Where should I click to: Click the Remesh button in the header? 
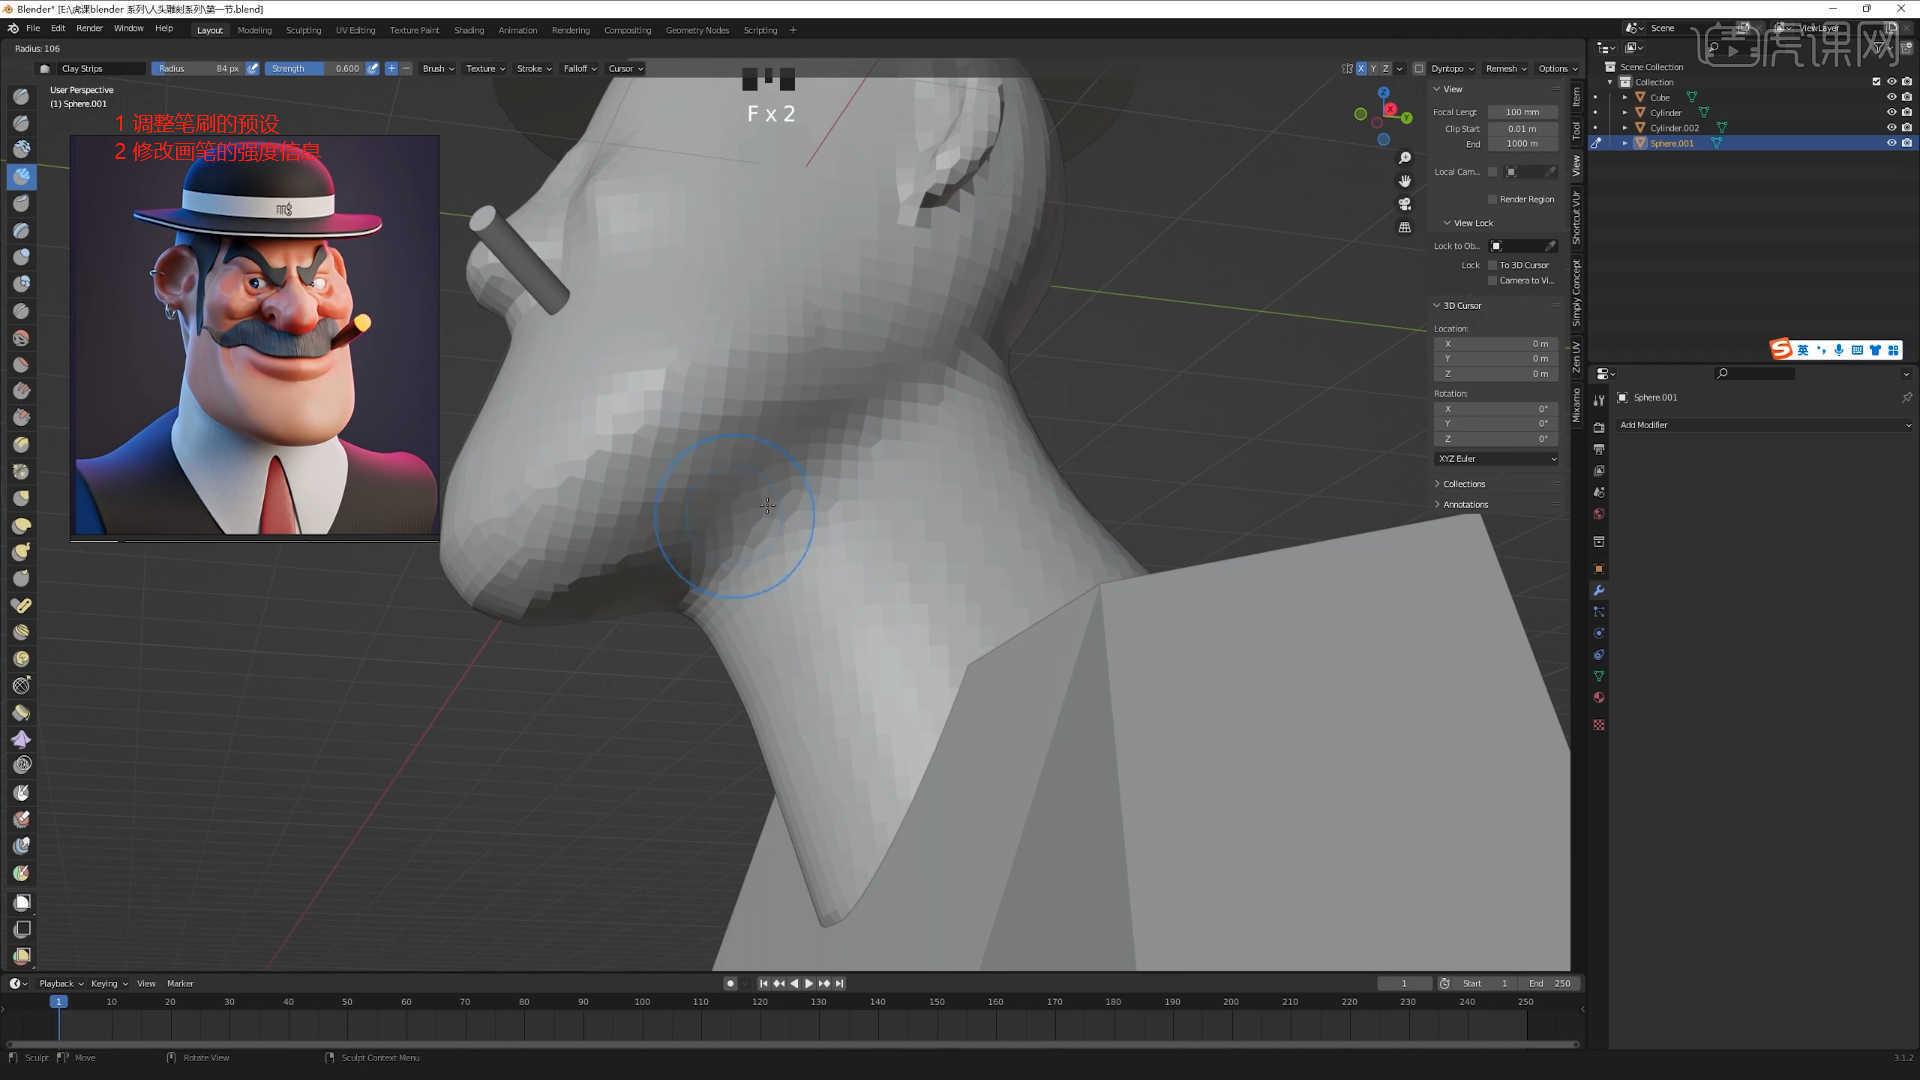(1504, 68)
